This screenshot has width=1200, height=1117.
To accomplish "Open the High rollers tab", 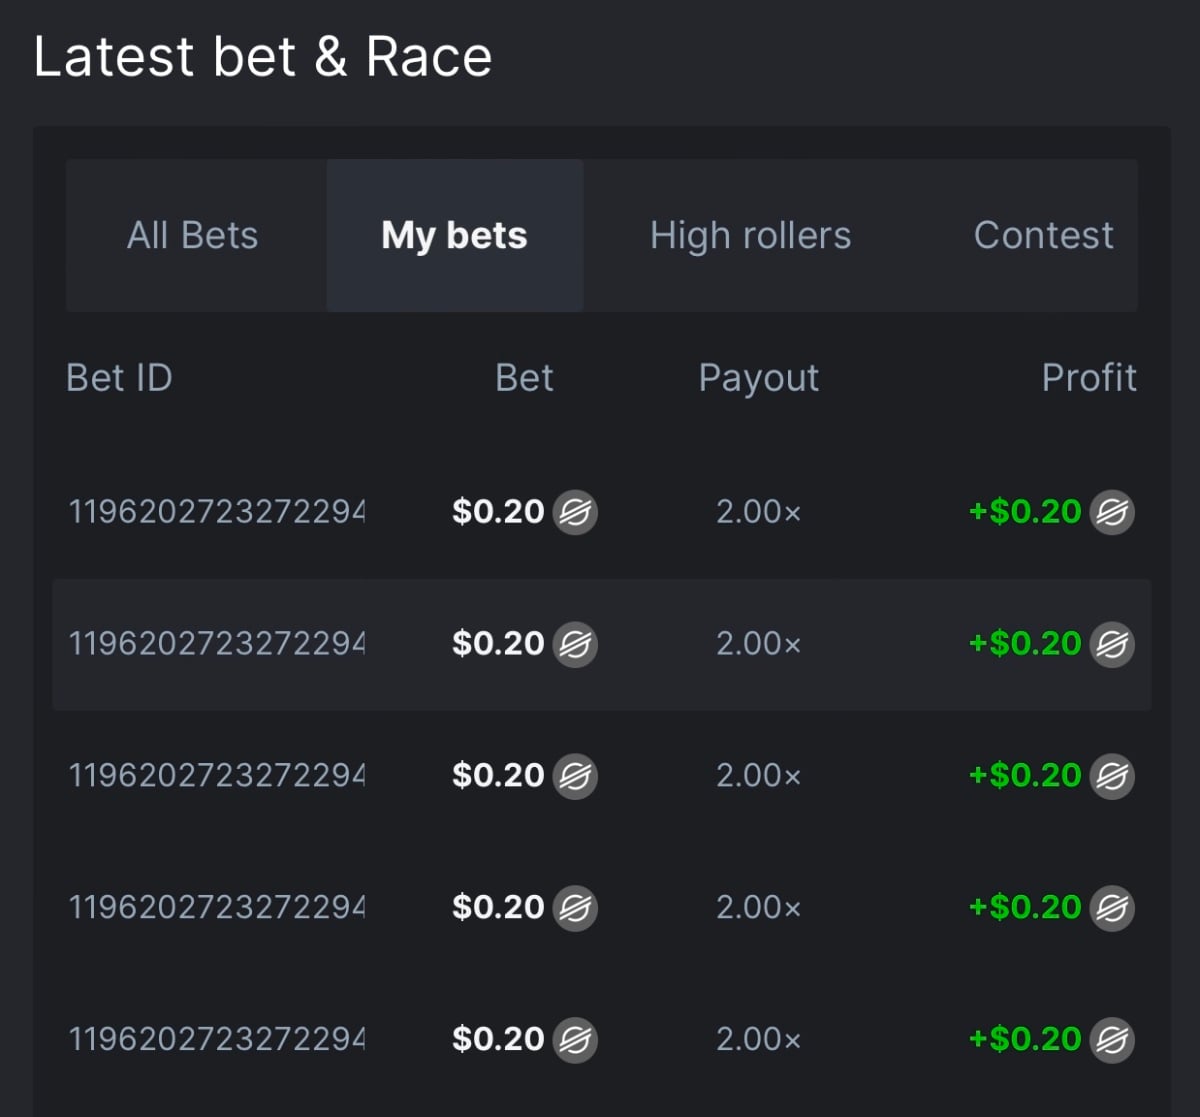I will (x=750, y=236).
